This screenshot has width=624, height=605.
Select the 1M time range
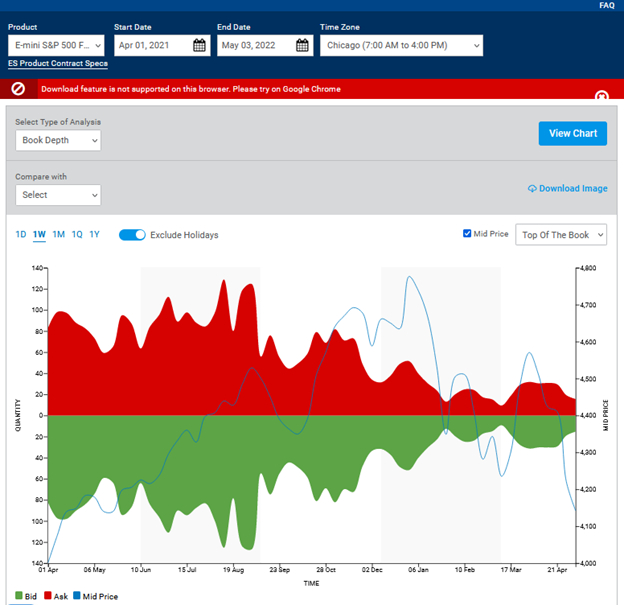(58, 235)
